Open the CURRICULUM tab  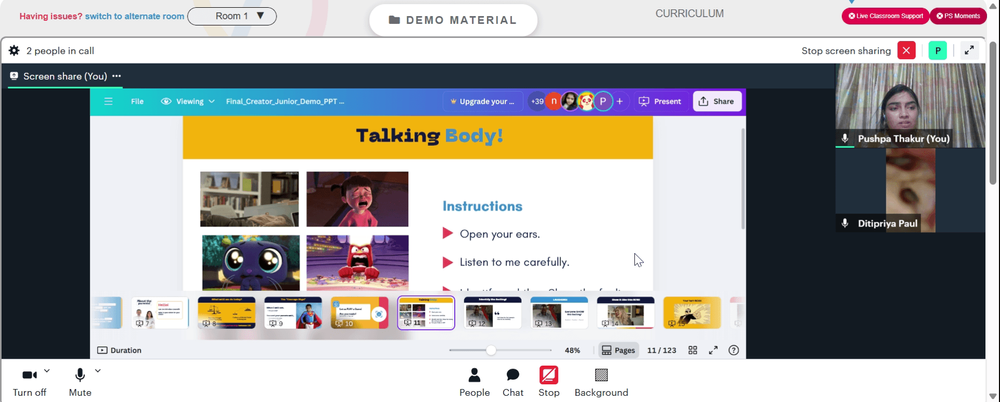coord(689,13)
